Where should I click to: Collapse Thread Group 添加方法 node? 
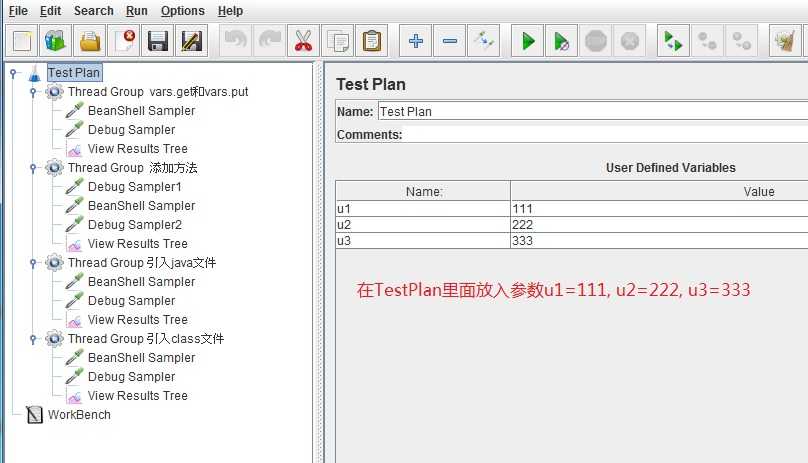point(33,168)
